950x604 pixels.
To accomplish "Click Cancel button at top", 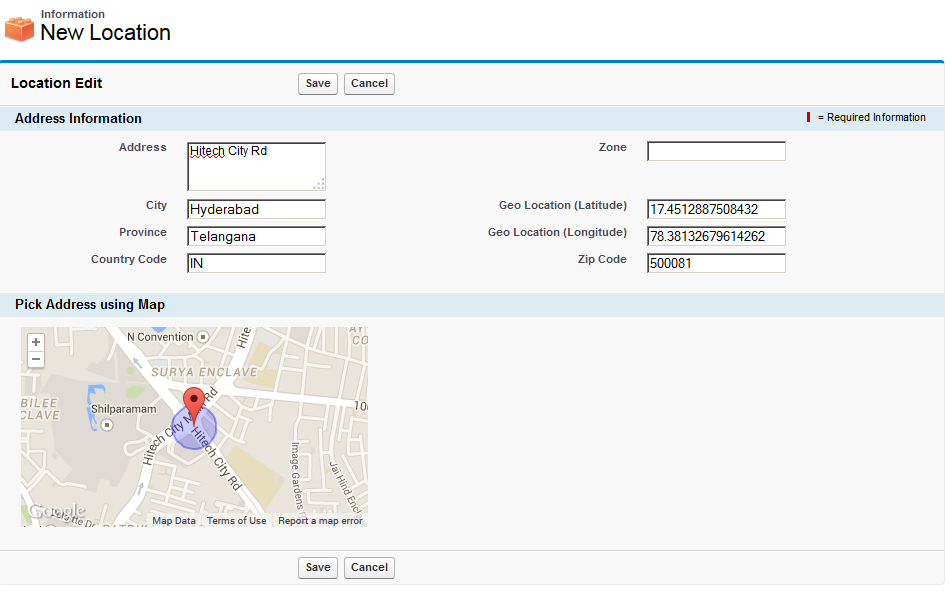I will coord(369,84).
